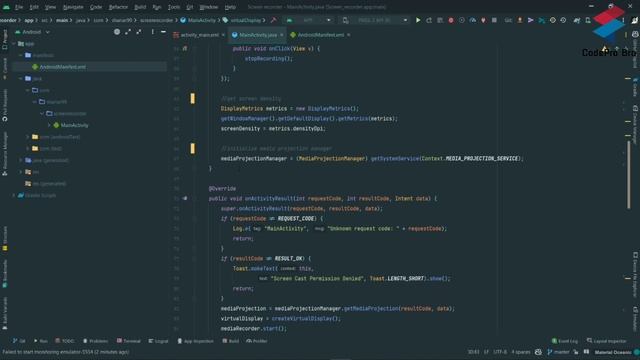Click the MainActivity breadcrumb in the navigation bar
The image size is (640, 360).
click(x=198, y=20)
